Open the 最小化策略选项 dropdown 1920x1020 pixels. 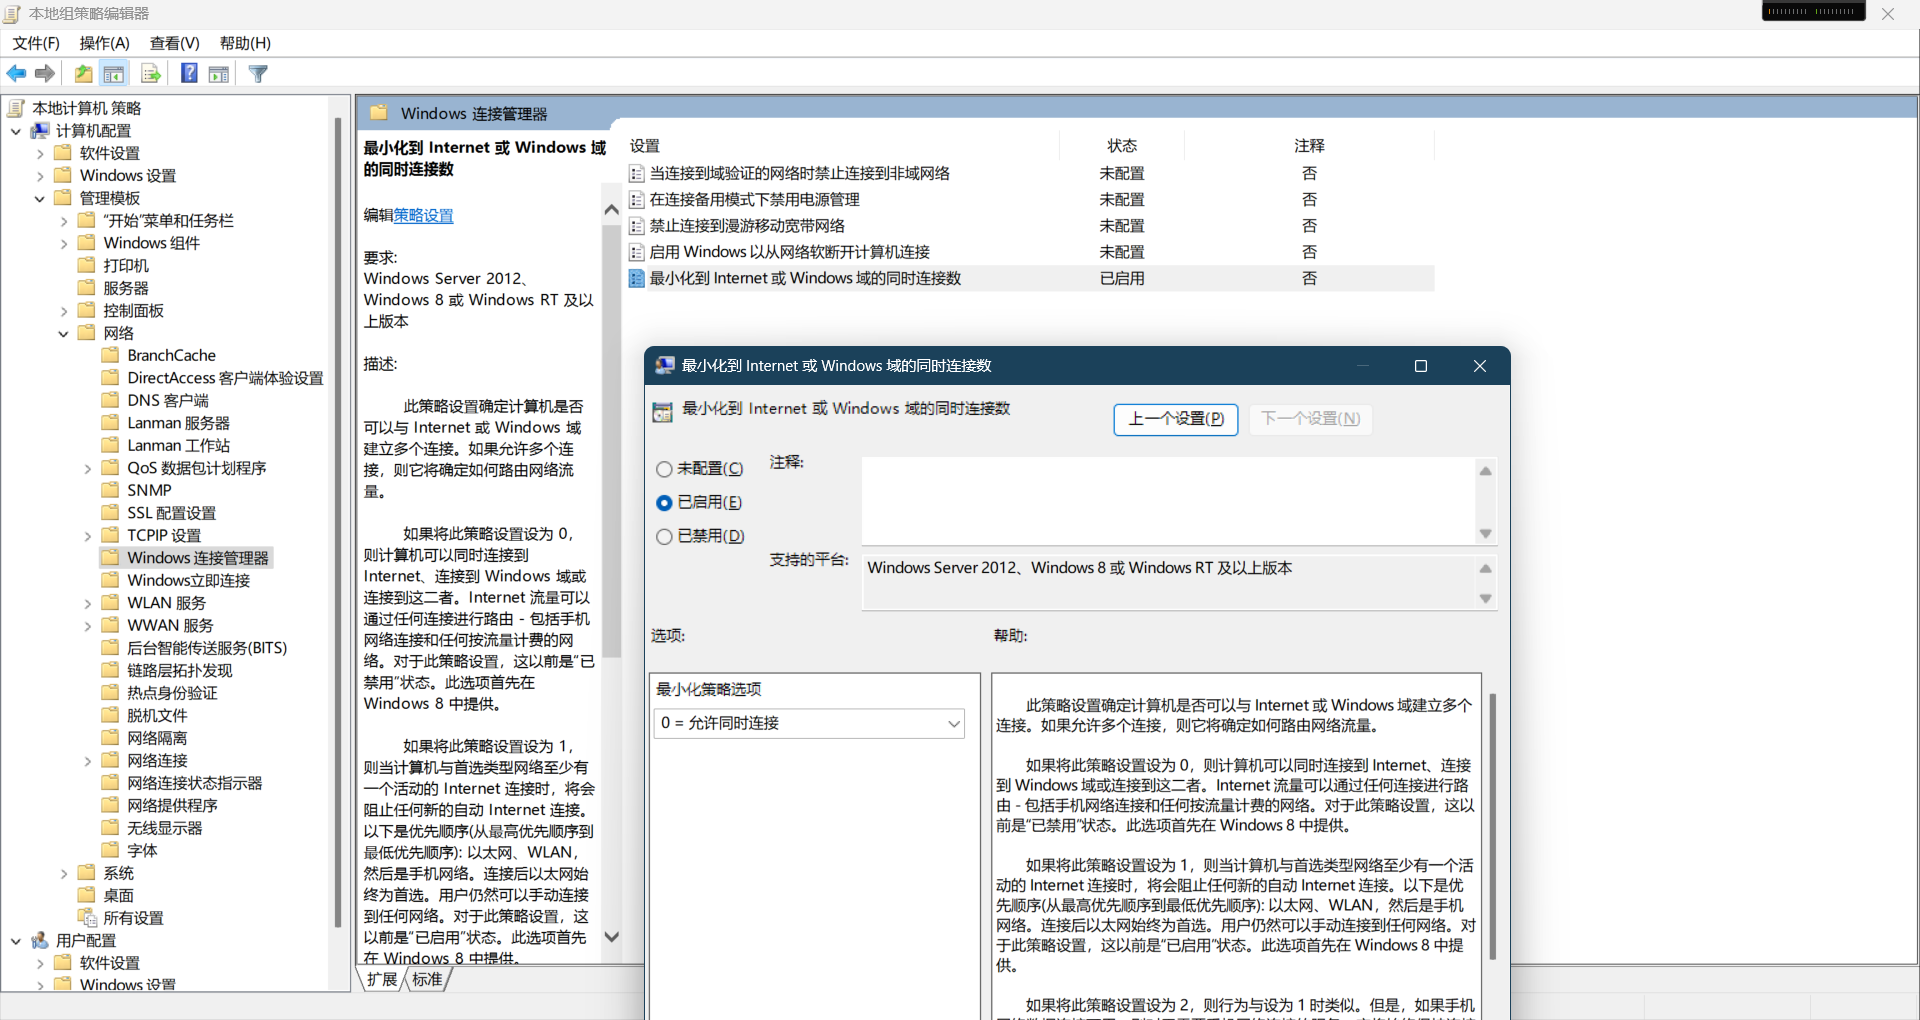click(x=810, y=723)
